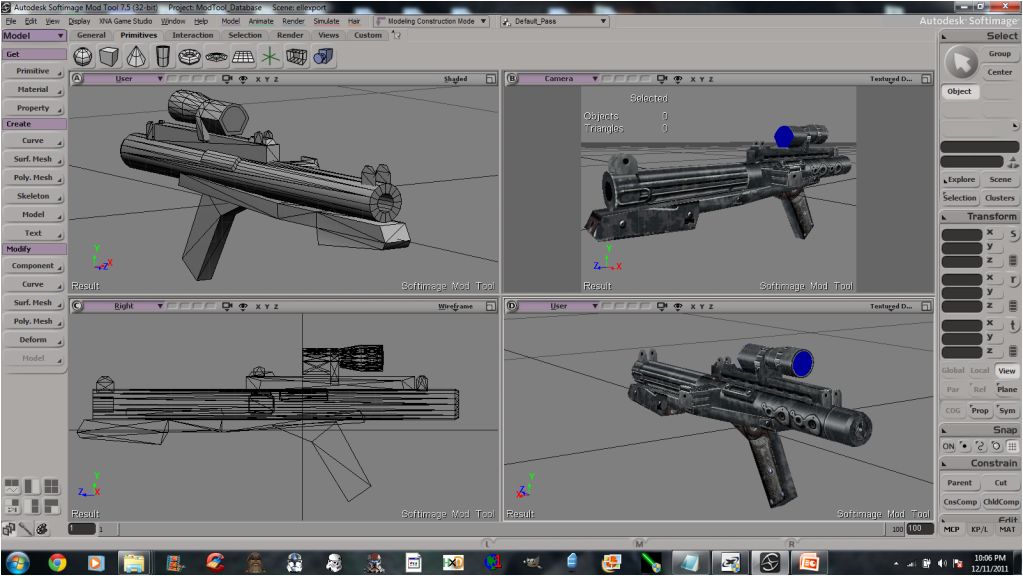Create a disc primitive from toolbar
The width and height of the screenshot is (1023, 576).
pos(216,57)
